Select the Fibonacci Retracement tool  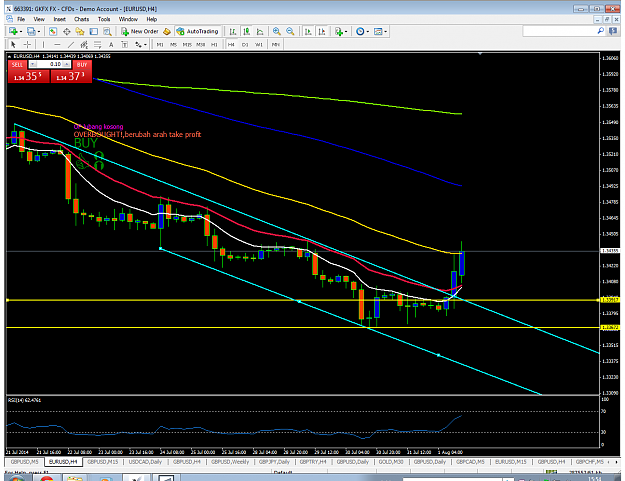pos(98,45)
